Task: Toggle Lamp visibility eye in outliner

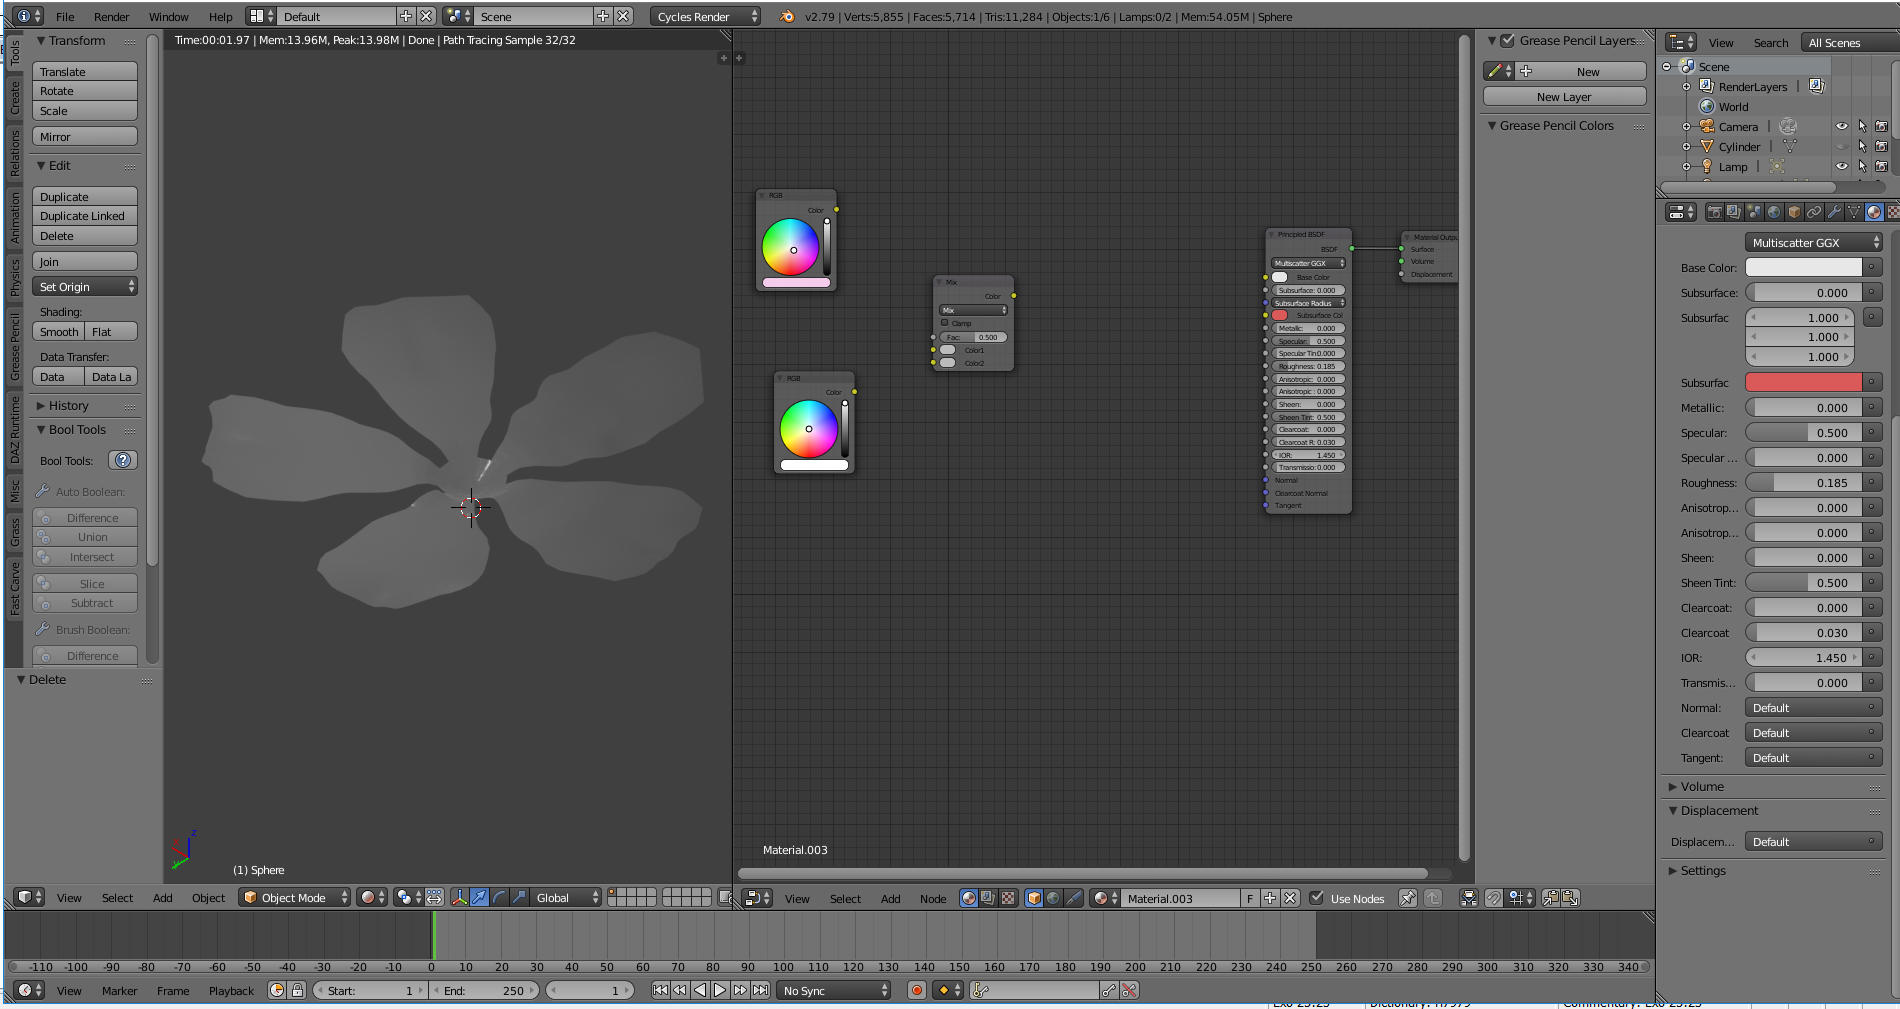Action: [x=1841, y=166]
